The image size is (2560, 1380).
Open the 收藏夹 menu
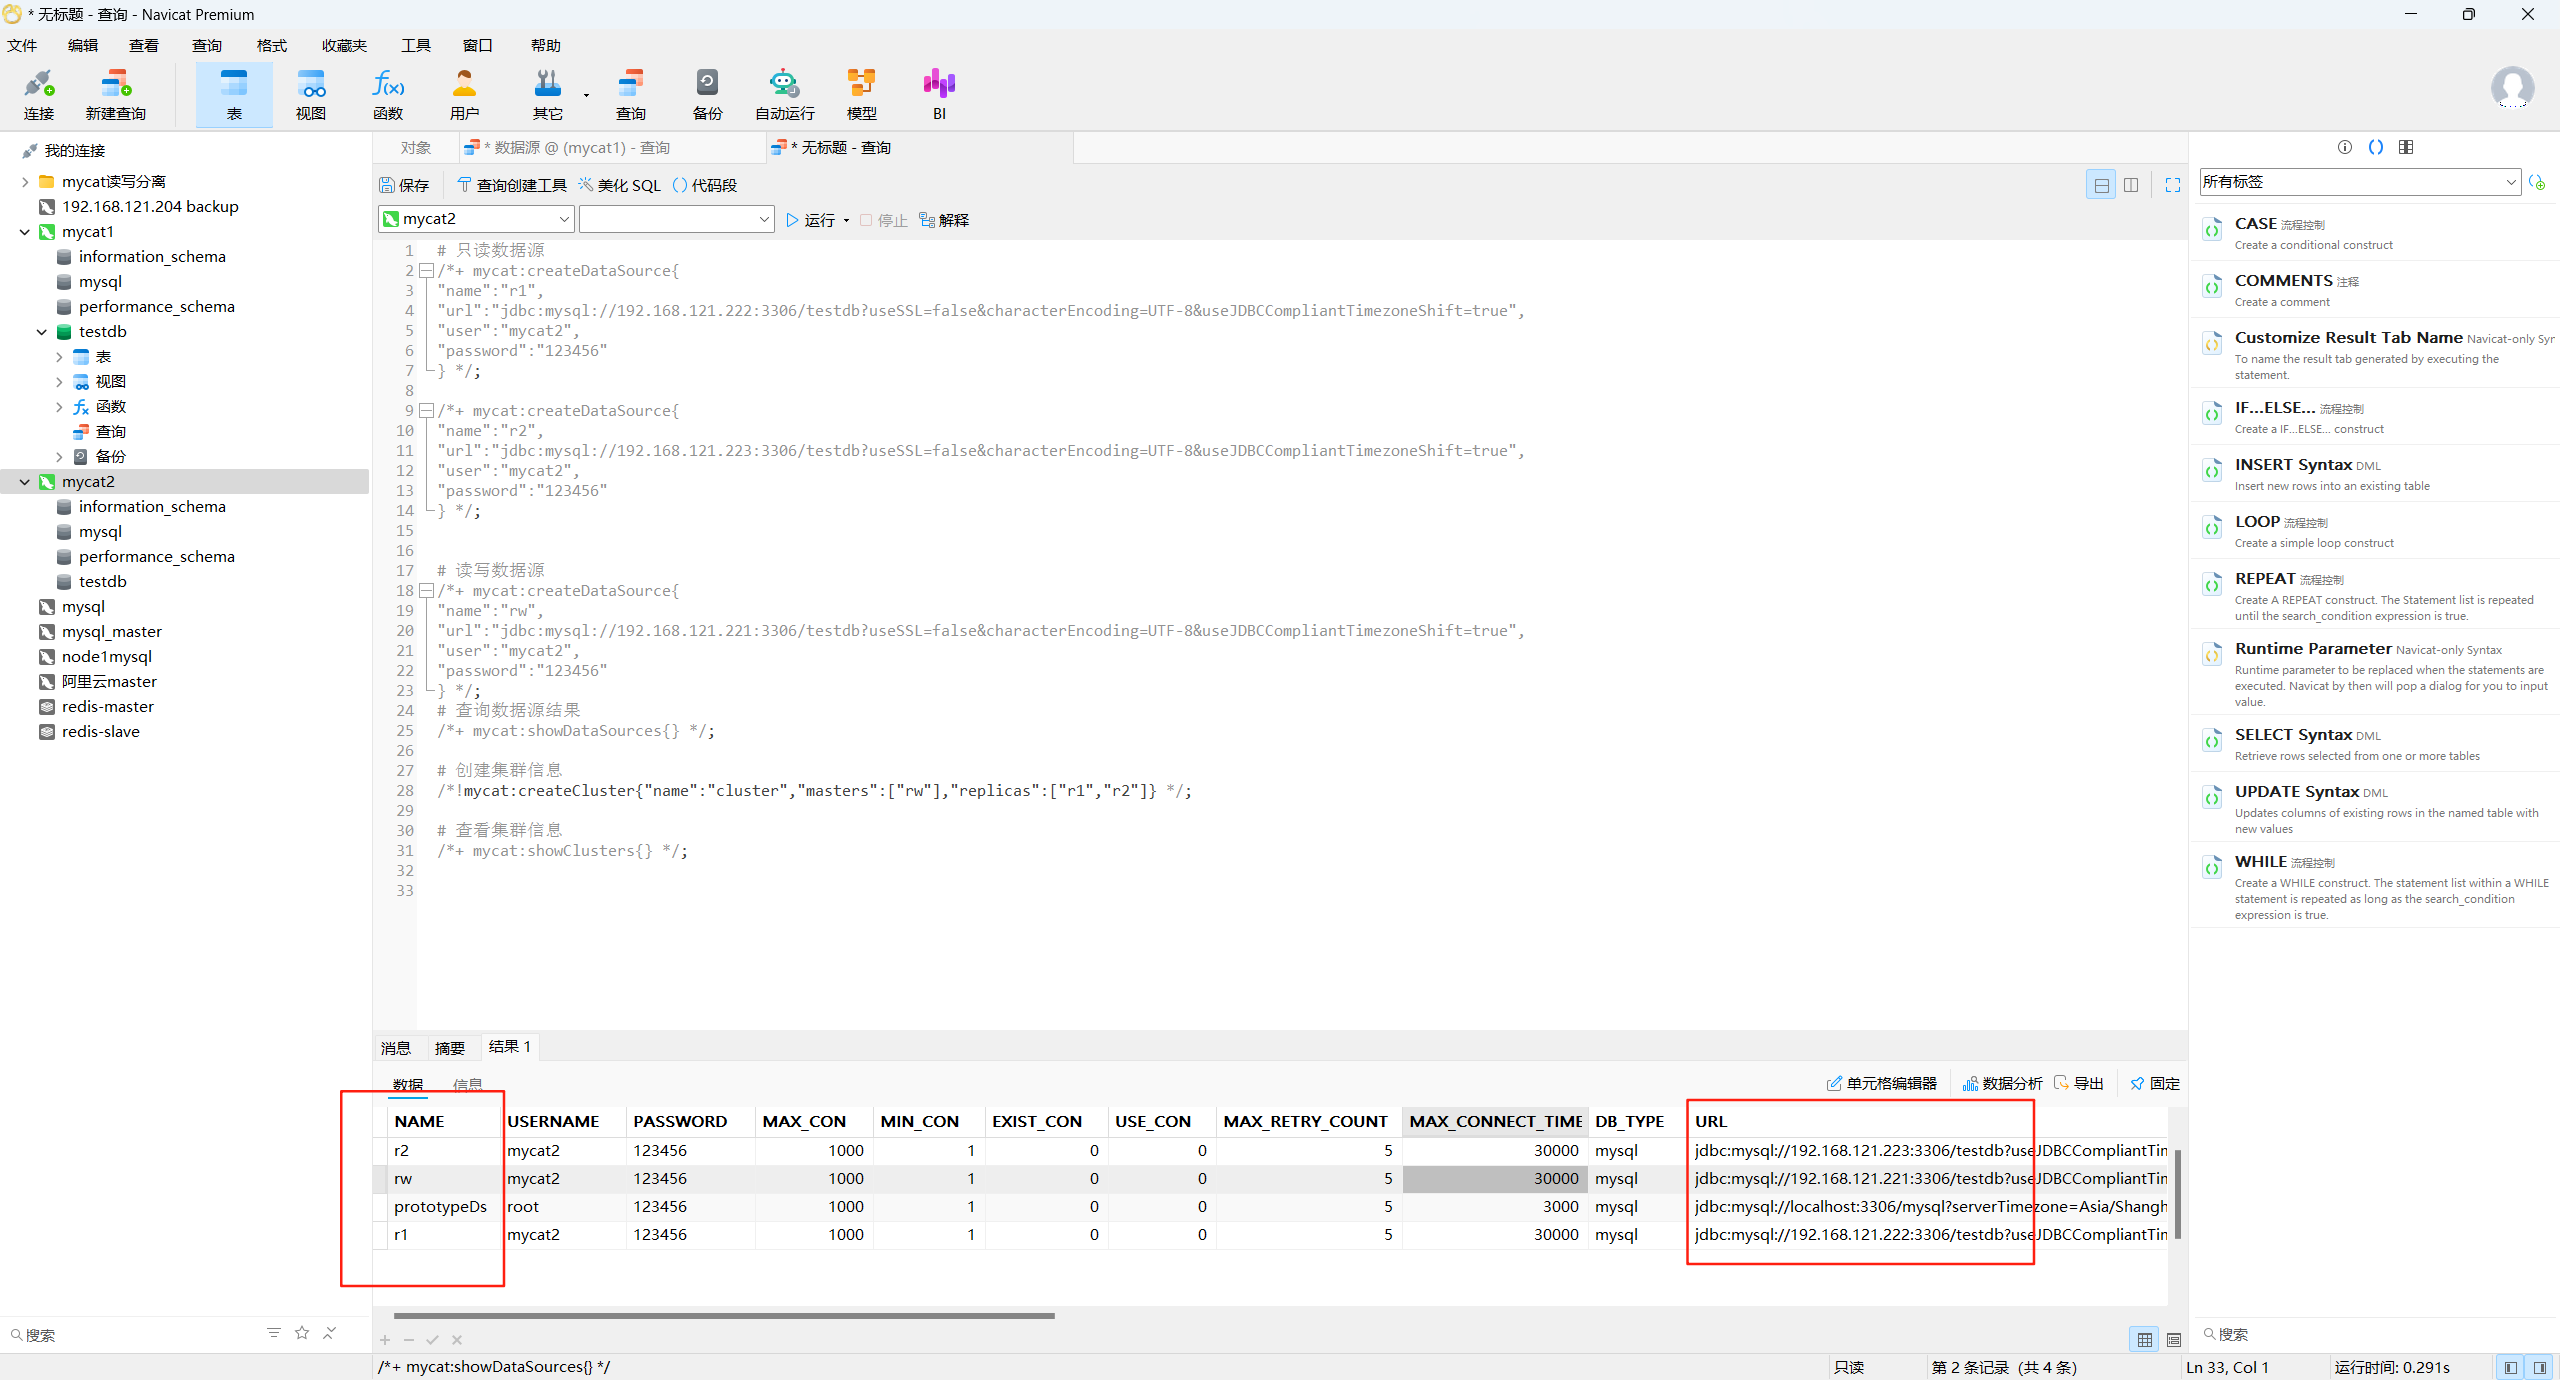coord(344,46)
